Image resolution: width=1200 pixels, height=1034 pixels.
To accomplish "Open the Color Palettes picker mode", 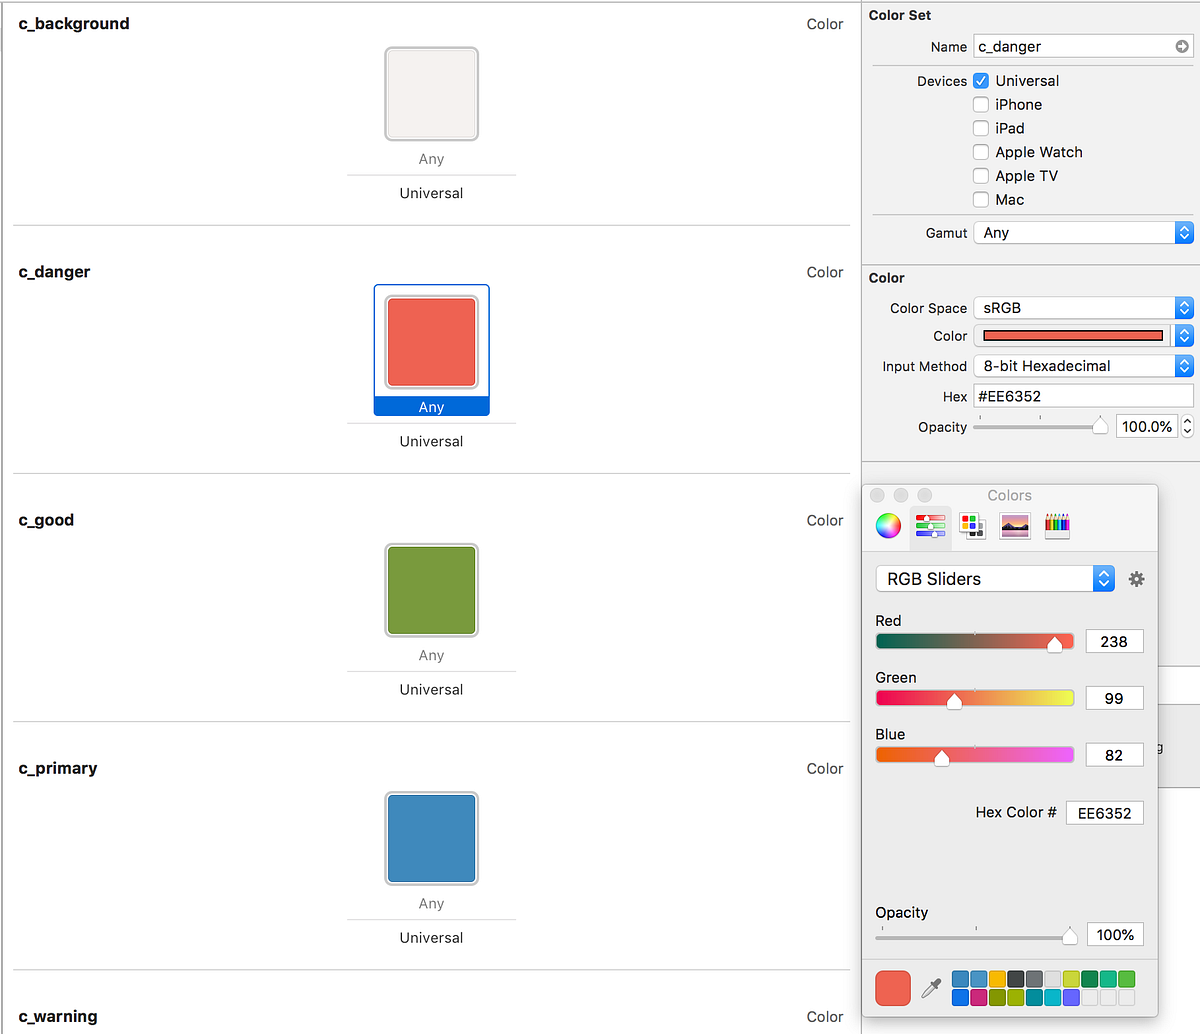I will tap(972, 525).
